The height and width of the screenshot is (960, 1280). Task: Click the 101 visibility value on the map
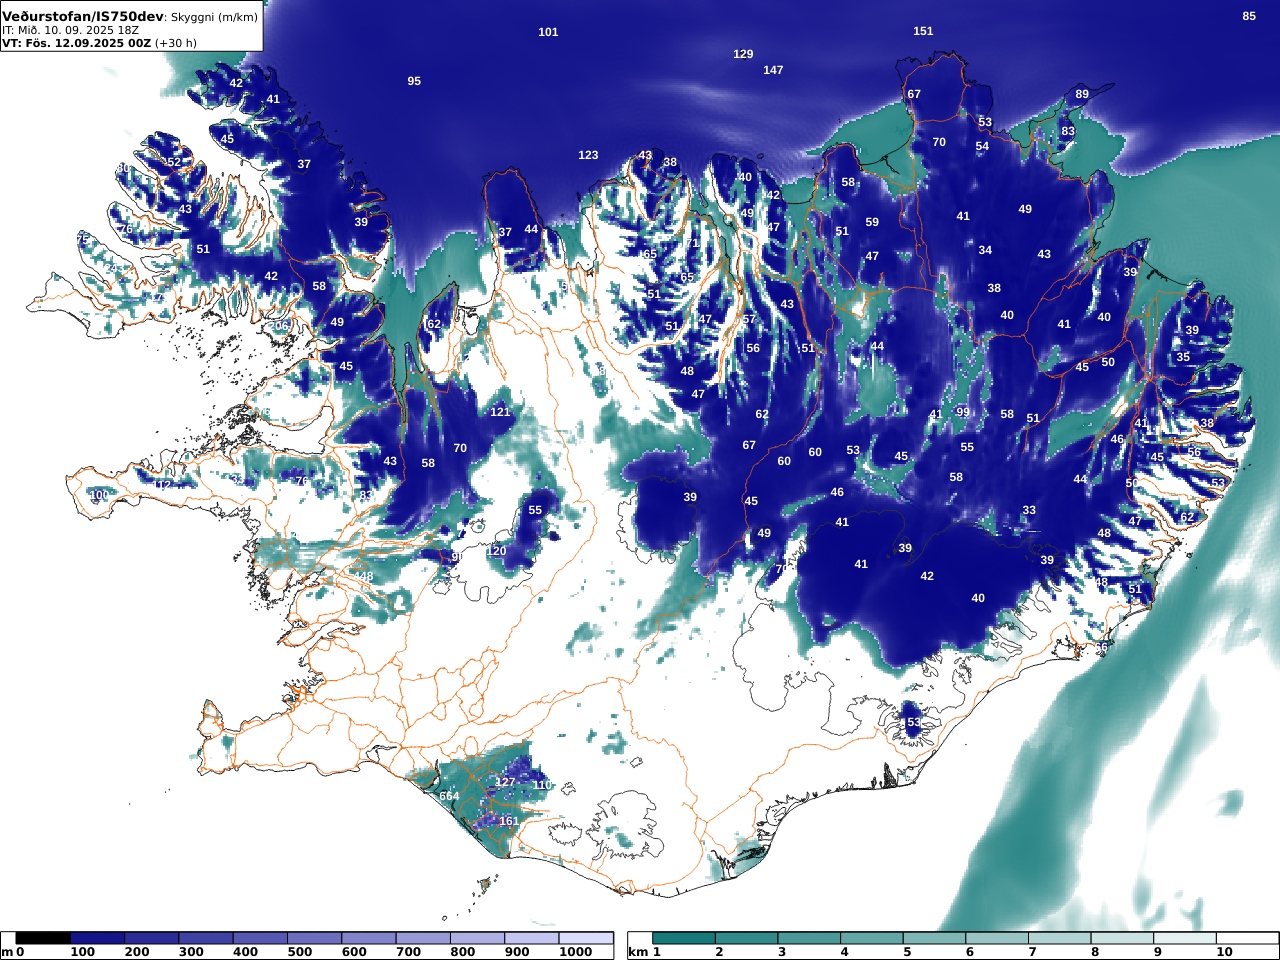click(548, 32)
